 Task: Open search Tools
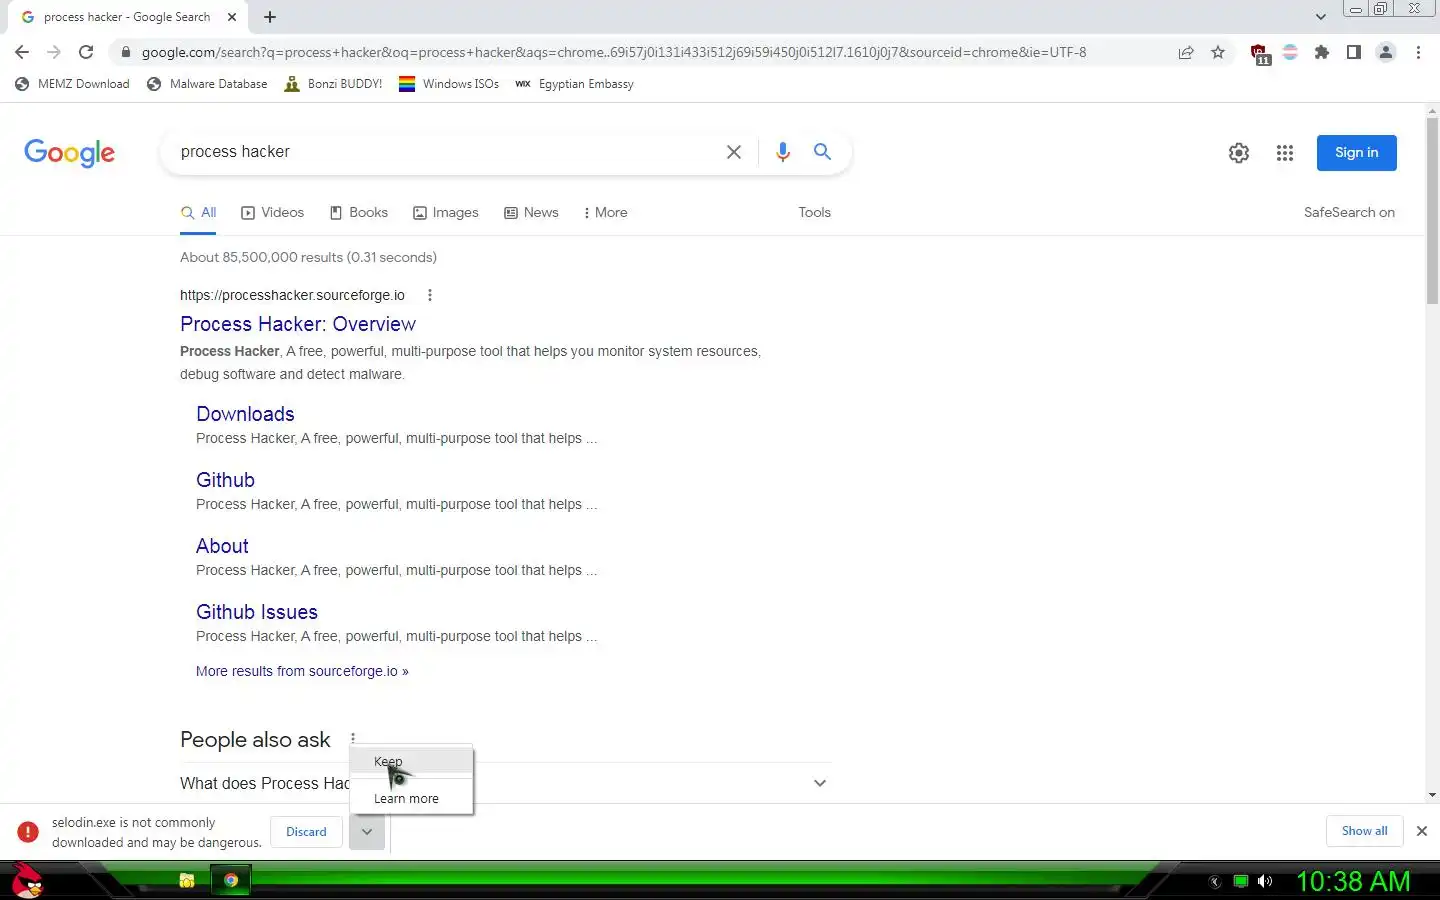[x=814, y=212]
